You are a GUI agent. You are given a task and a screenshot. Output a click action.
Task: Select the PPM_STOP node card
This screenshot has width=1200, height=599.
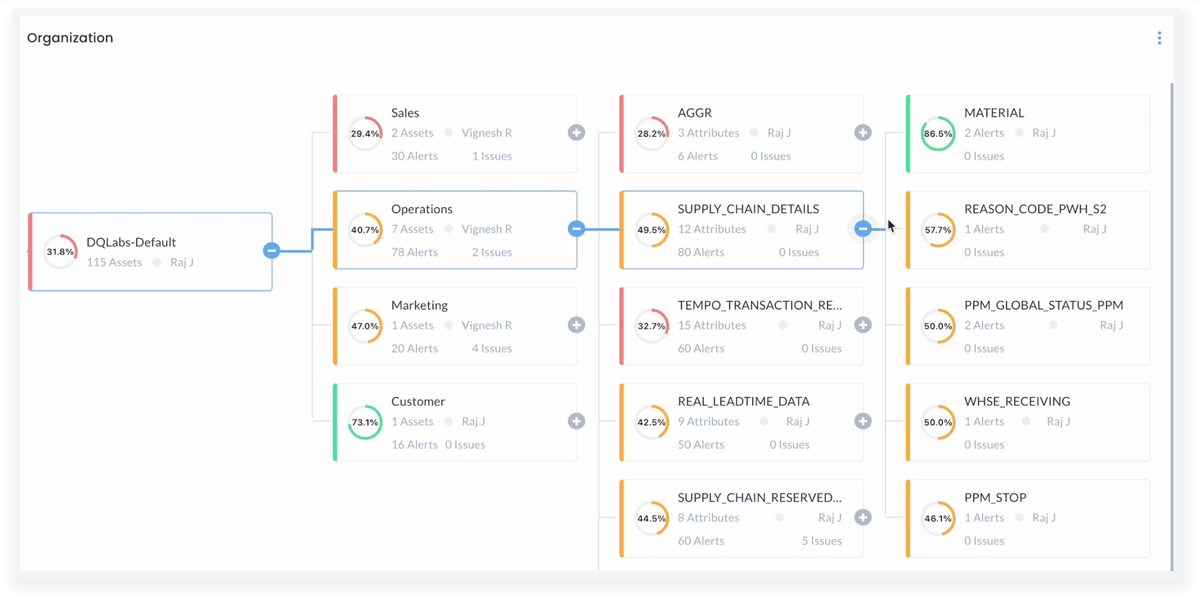pyautogui.click(x=1027, y=518)
